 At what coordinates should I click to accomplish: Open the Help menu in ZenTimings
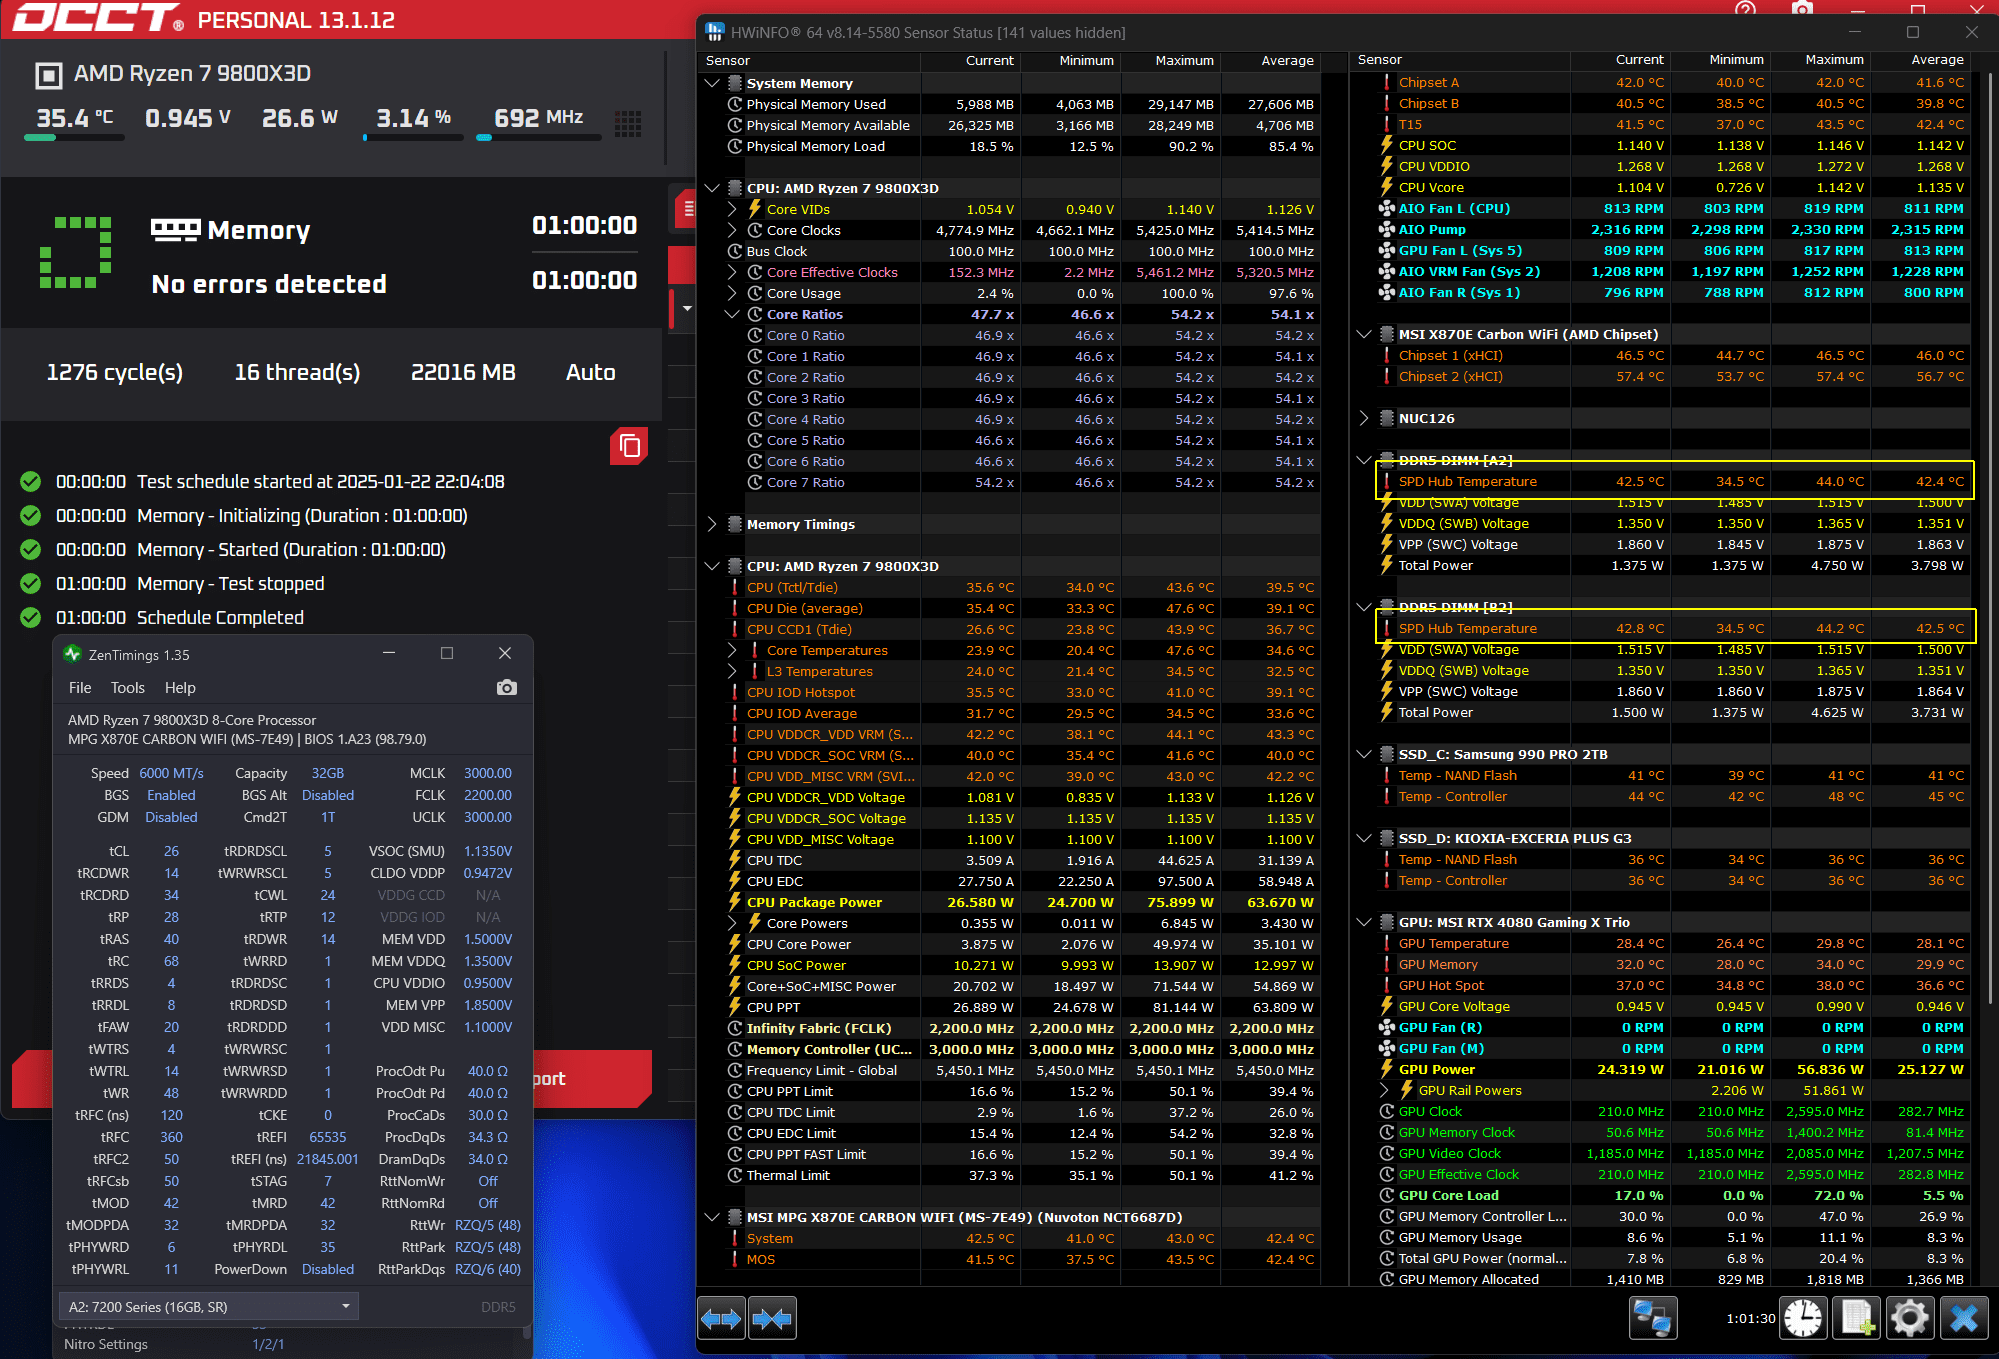pos(180,688)
